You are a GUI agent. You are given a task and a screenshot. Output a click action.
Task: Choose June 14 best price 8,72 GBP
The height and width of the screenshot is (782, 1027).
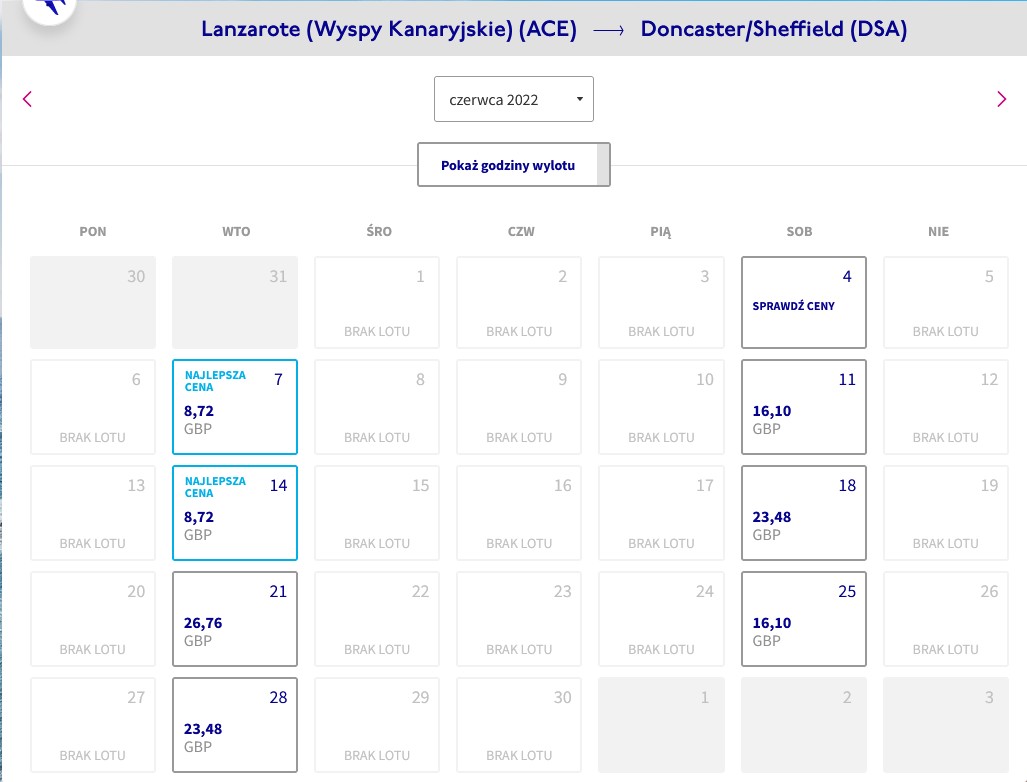(x=234, y=513)
